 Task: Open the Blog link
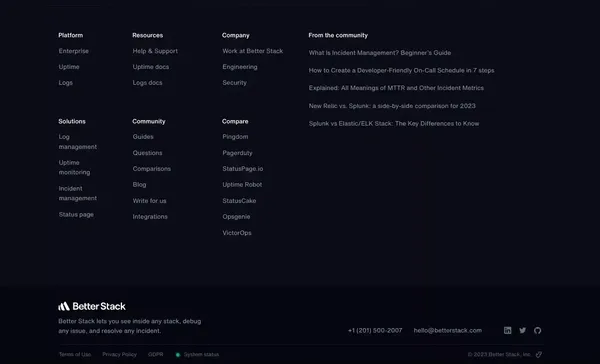click(x=139, y=184)
